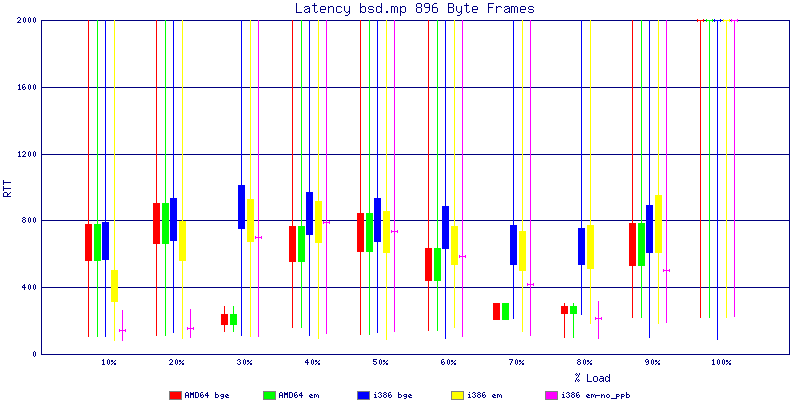Screen dimensions: 800x400
Task: Click the blue i386 bge box at 40% load
Action: (310, 213)
